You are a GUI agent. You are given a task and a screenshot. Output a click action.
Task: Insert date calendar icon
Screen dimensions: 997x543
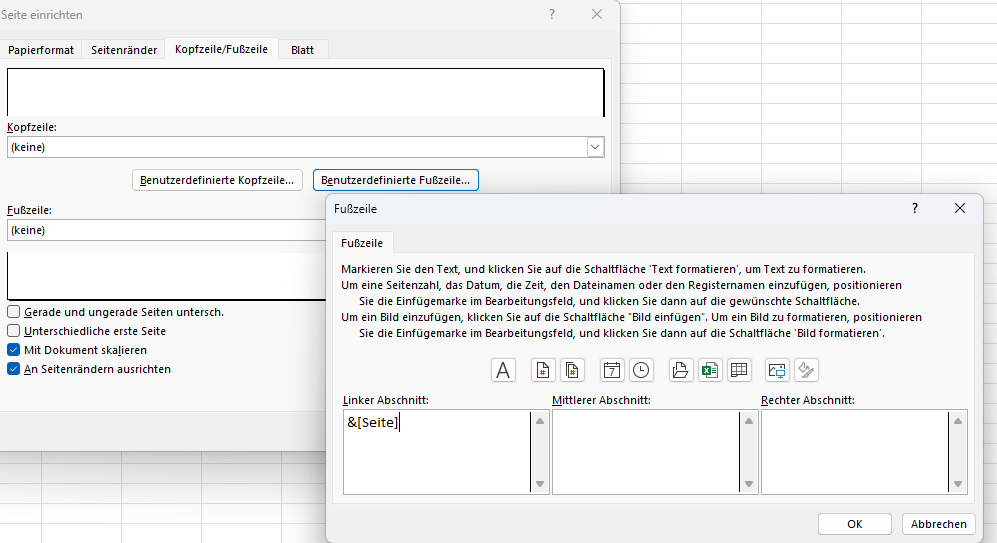(x=612, y=370)
